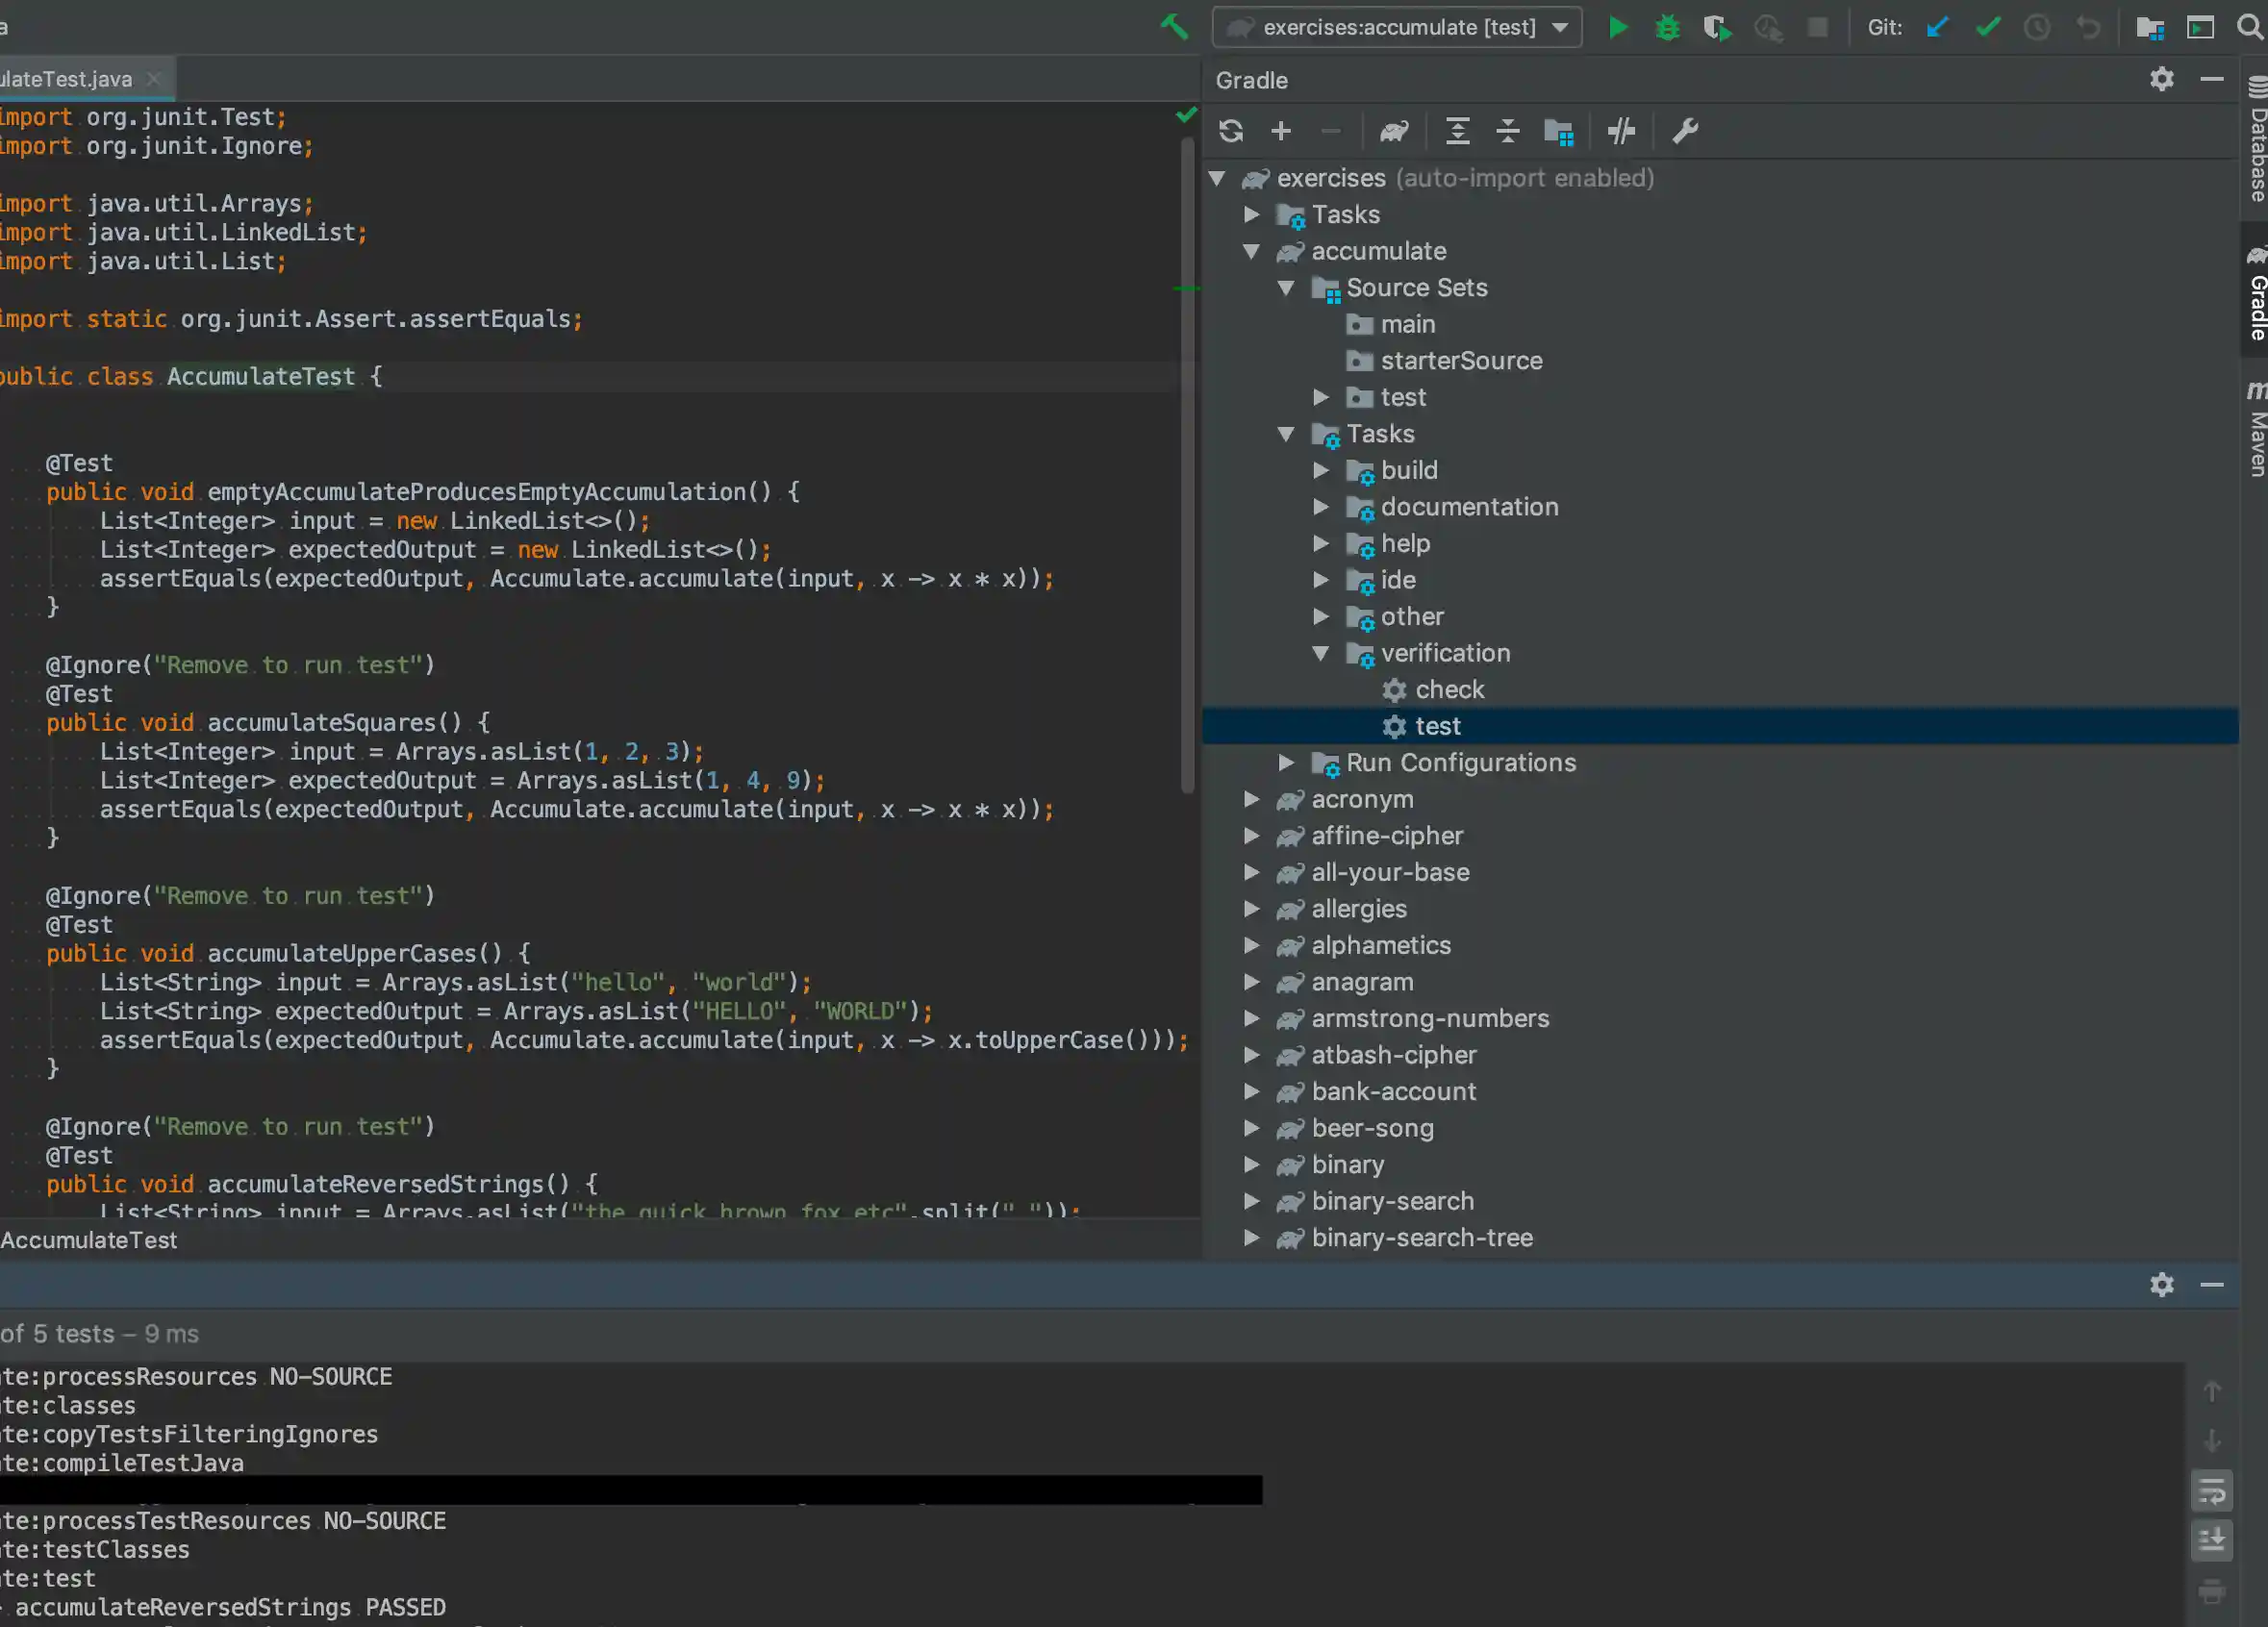Click Execute Gradle Task elephant icon
This screenshot has height=1627, width=2268.
click(x=1394, y=131)
